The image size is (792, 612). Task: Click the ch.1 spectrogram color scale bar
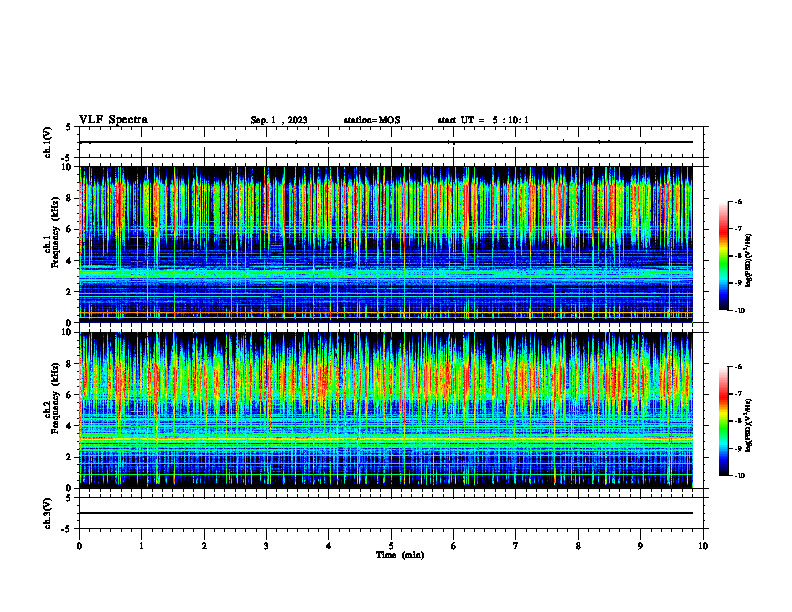click(x=723, y=256)
